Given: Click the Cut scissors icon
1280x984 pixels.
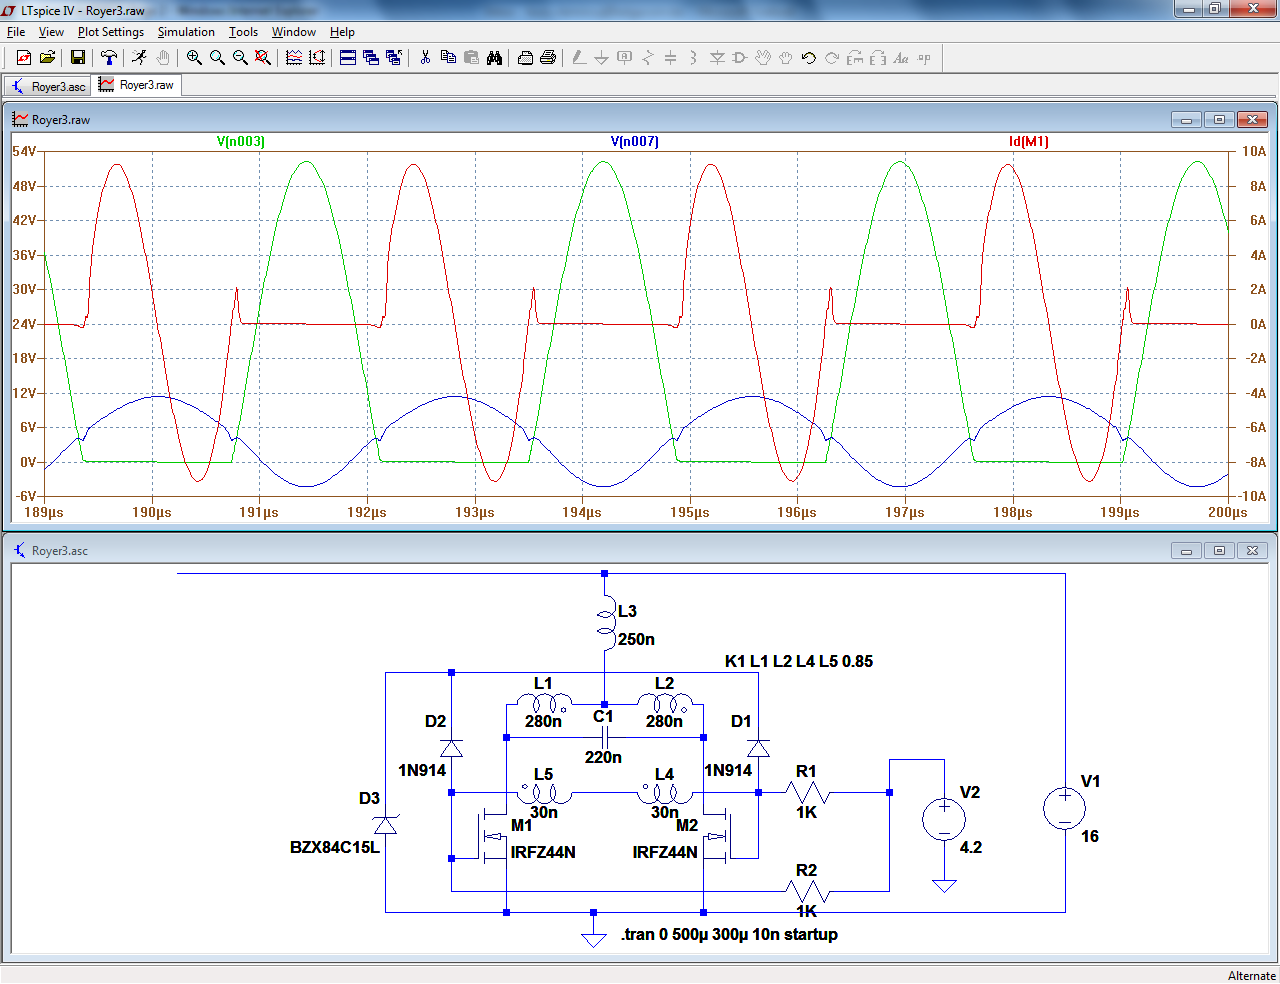Looking at the screenshot, I should (425, 58).
